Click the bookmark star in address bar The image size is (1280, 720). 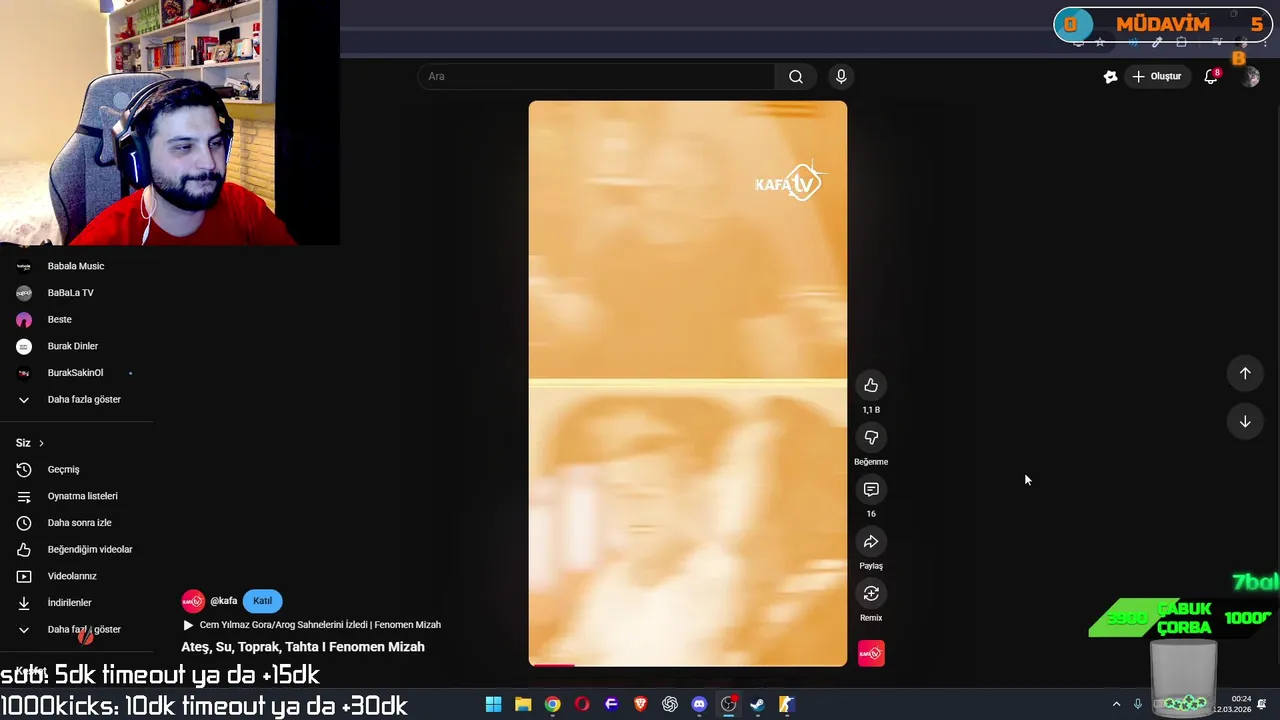[1100, 42]
